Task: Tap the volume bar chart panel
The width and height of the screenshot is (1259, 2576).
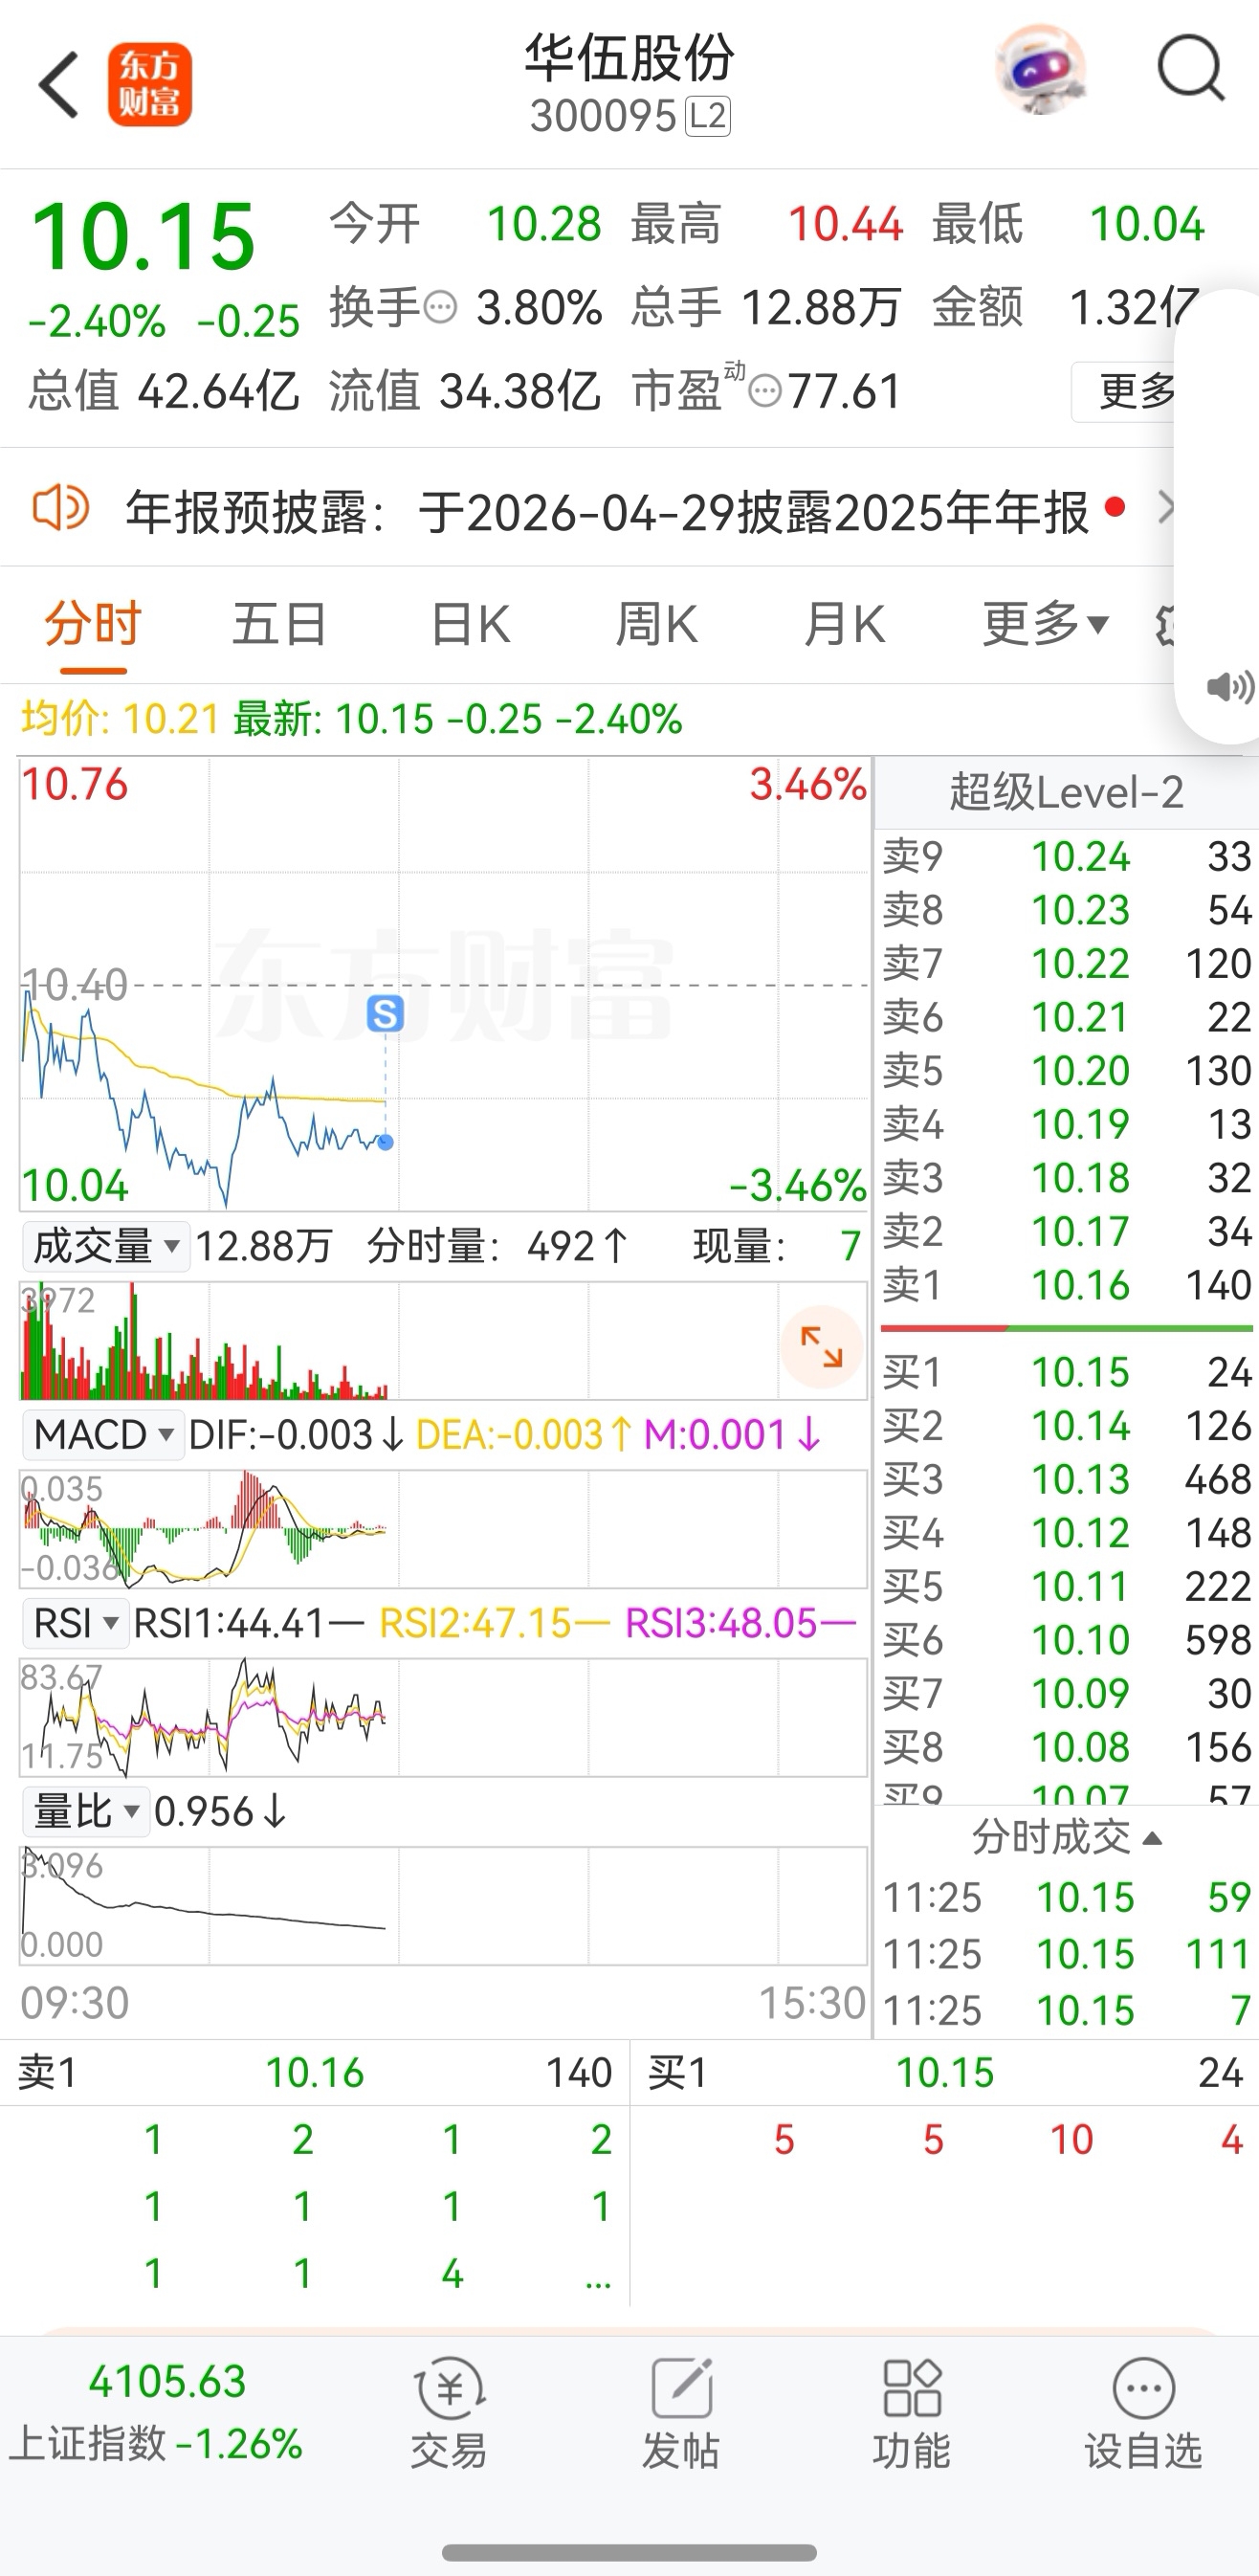Action: [x=443, y=1341]
